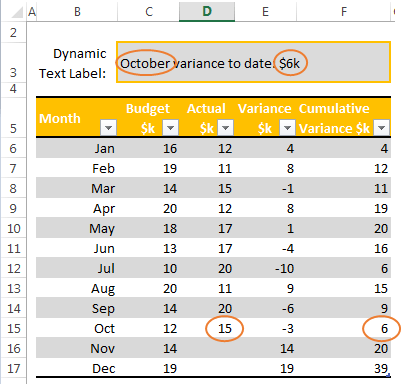Select column C header
Viewport: 401px width, 384px height.
click(x=149, y=12)
